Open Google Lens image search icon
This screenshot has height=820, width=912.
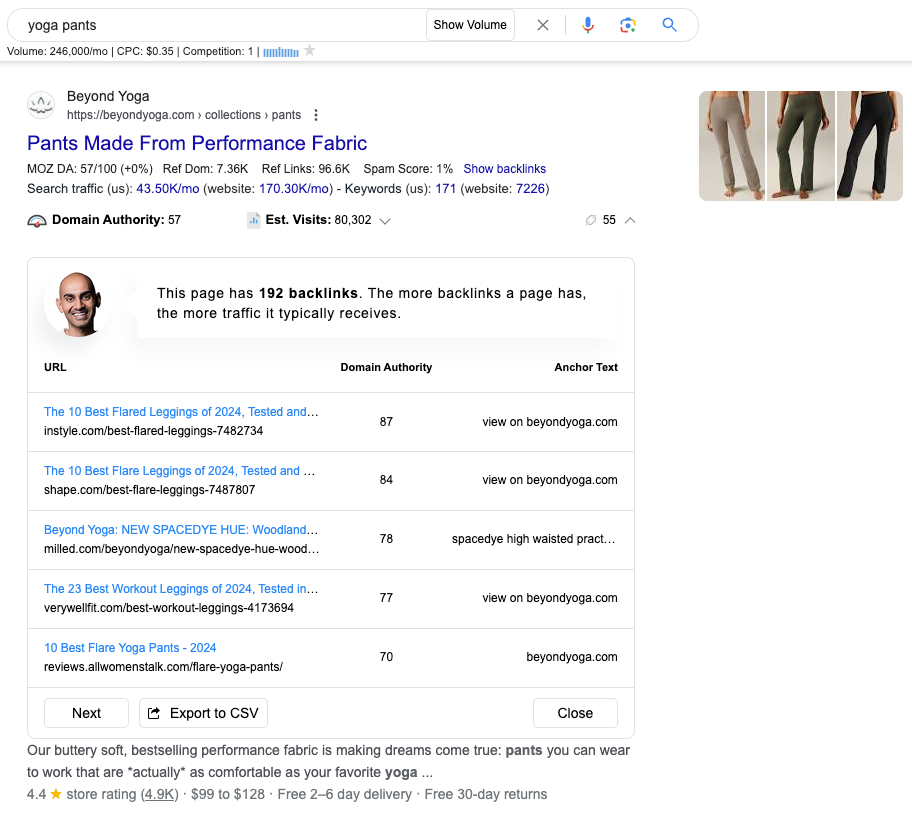click(x=628, y=25)
